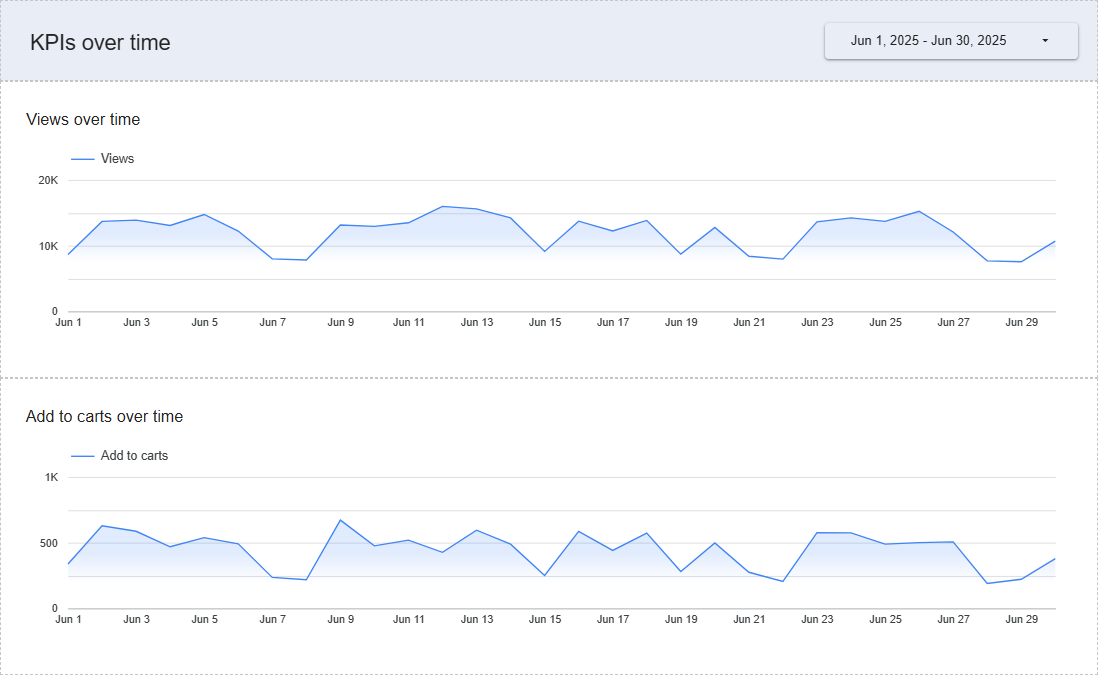
Task: Click 'Jun 27' label on Add to carts axis
Action: click(954, 620)
